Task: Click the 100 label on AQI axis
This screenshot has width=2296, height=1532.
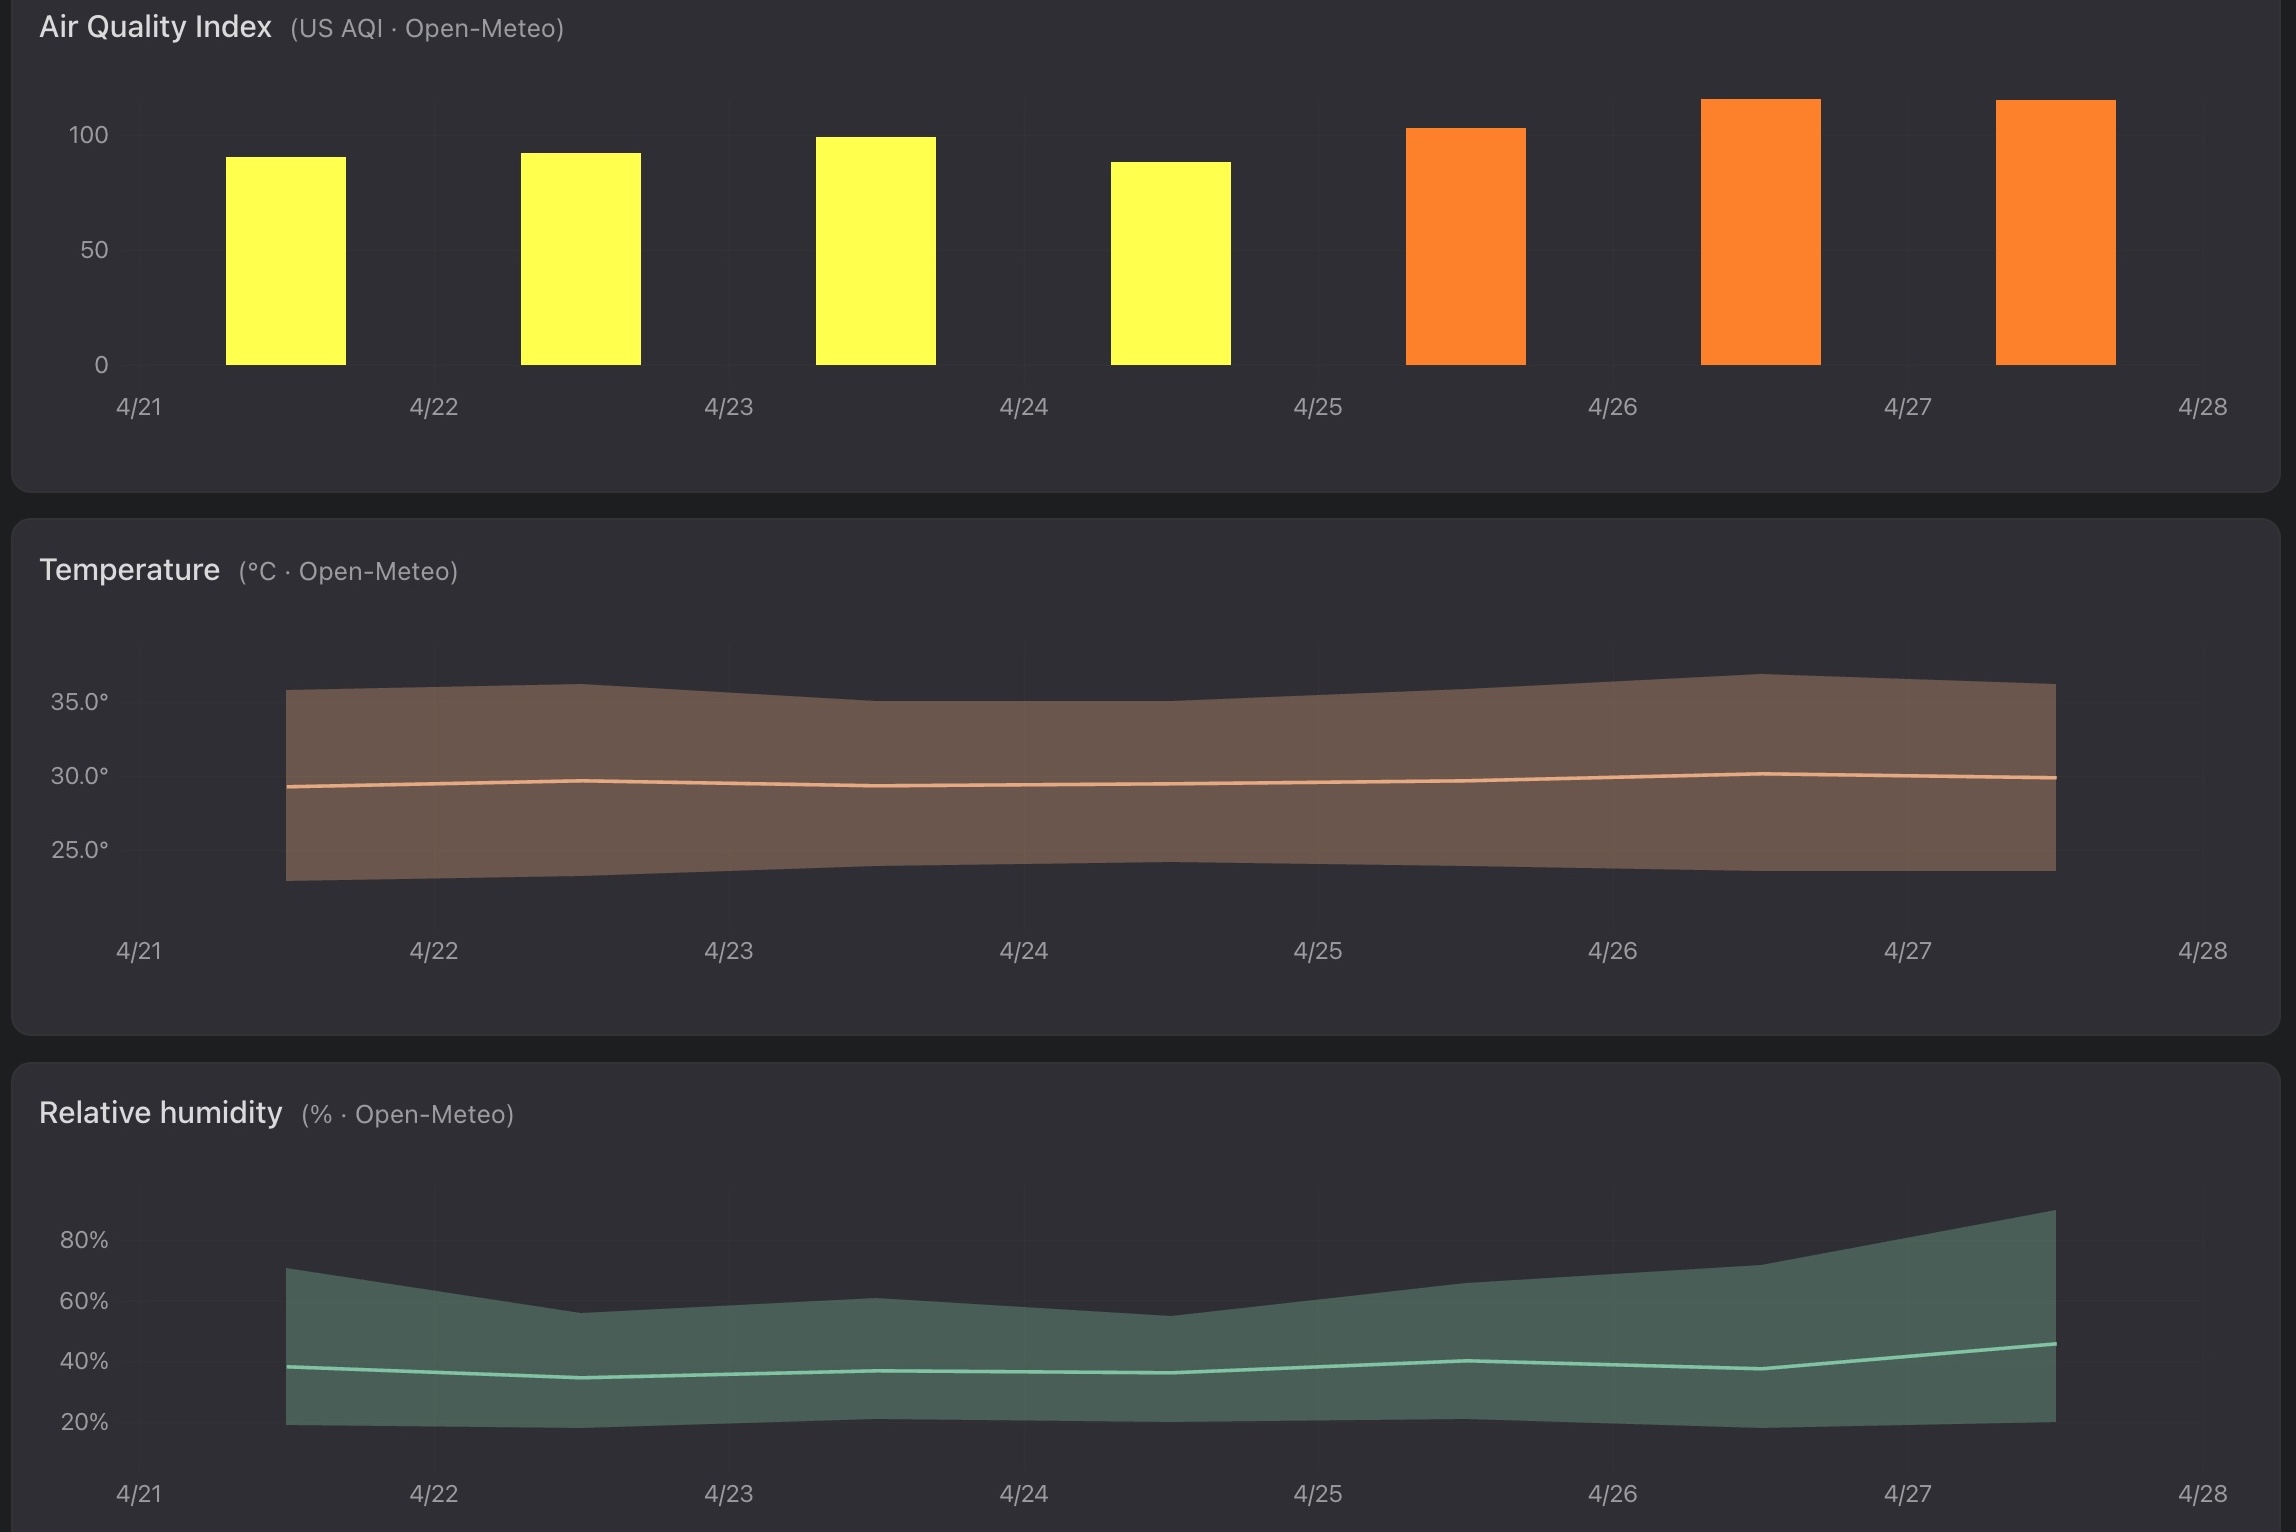Action: pos(88,135)
